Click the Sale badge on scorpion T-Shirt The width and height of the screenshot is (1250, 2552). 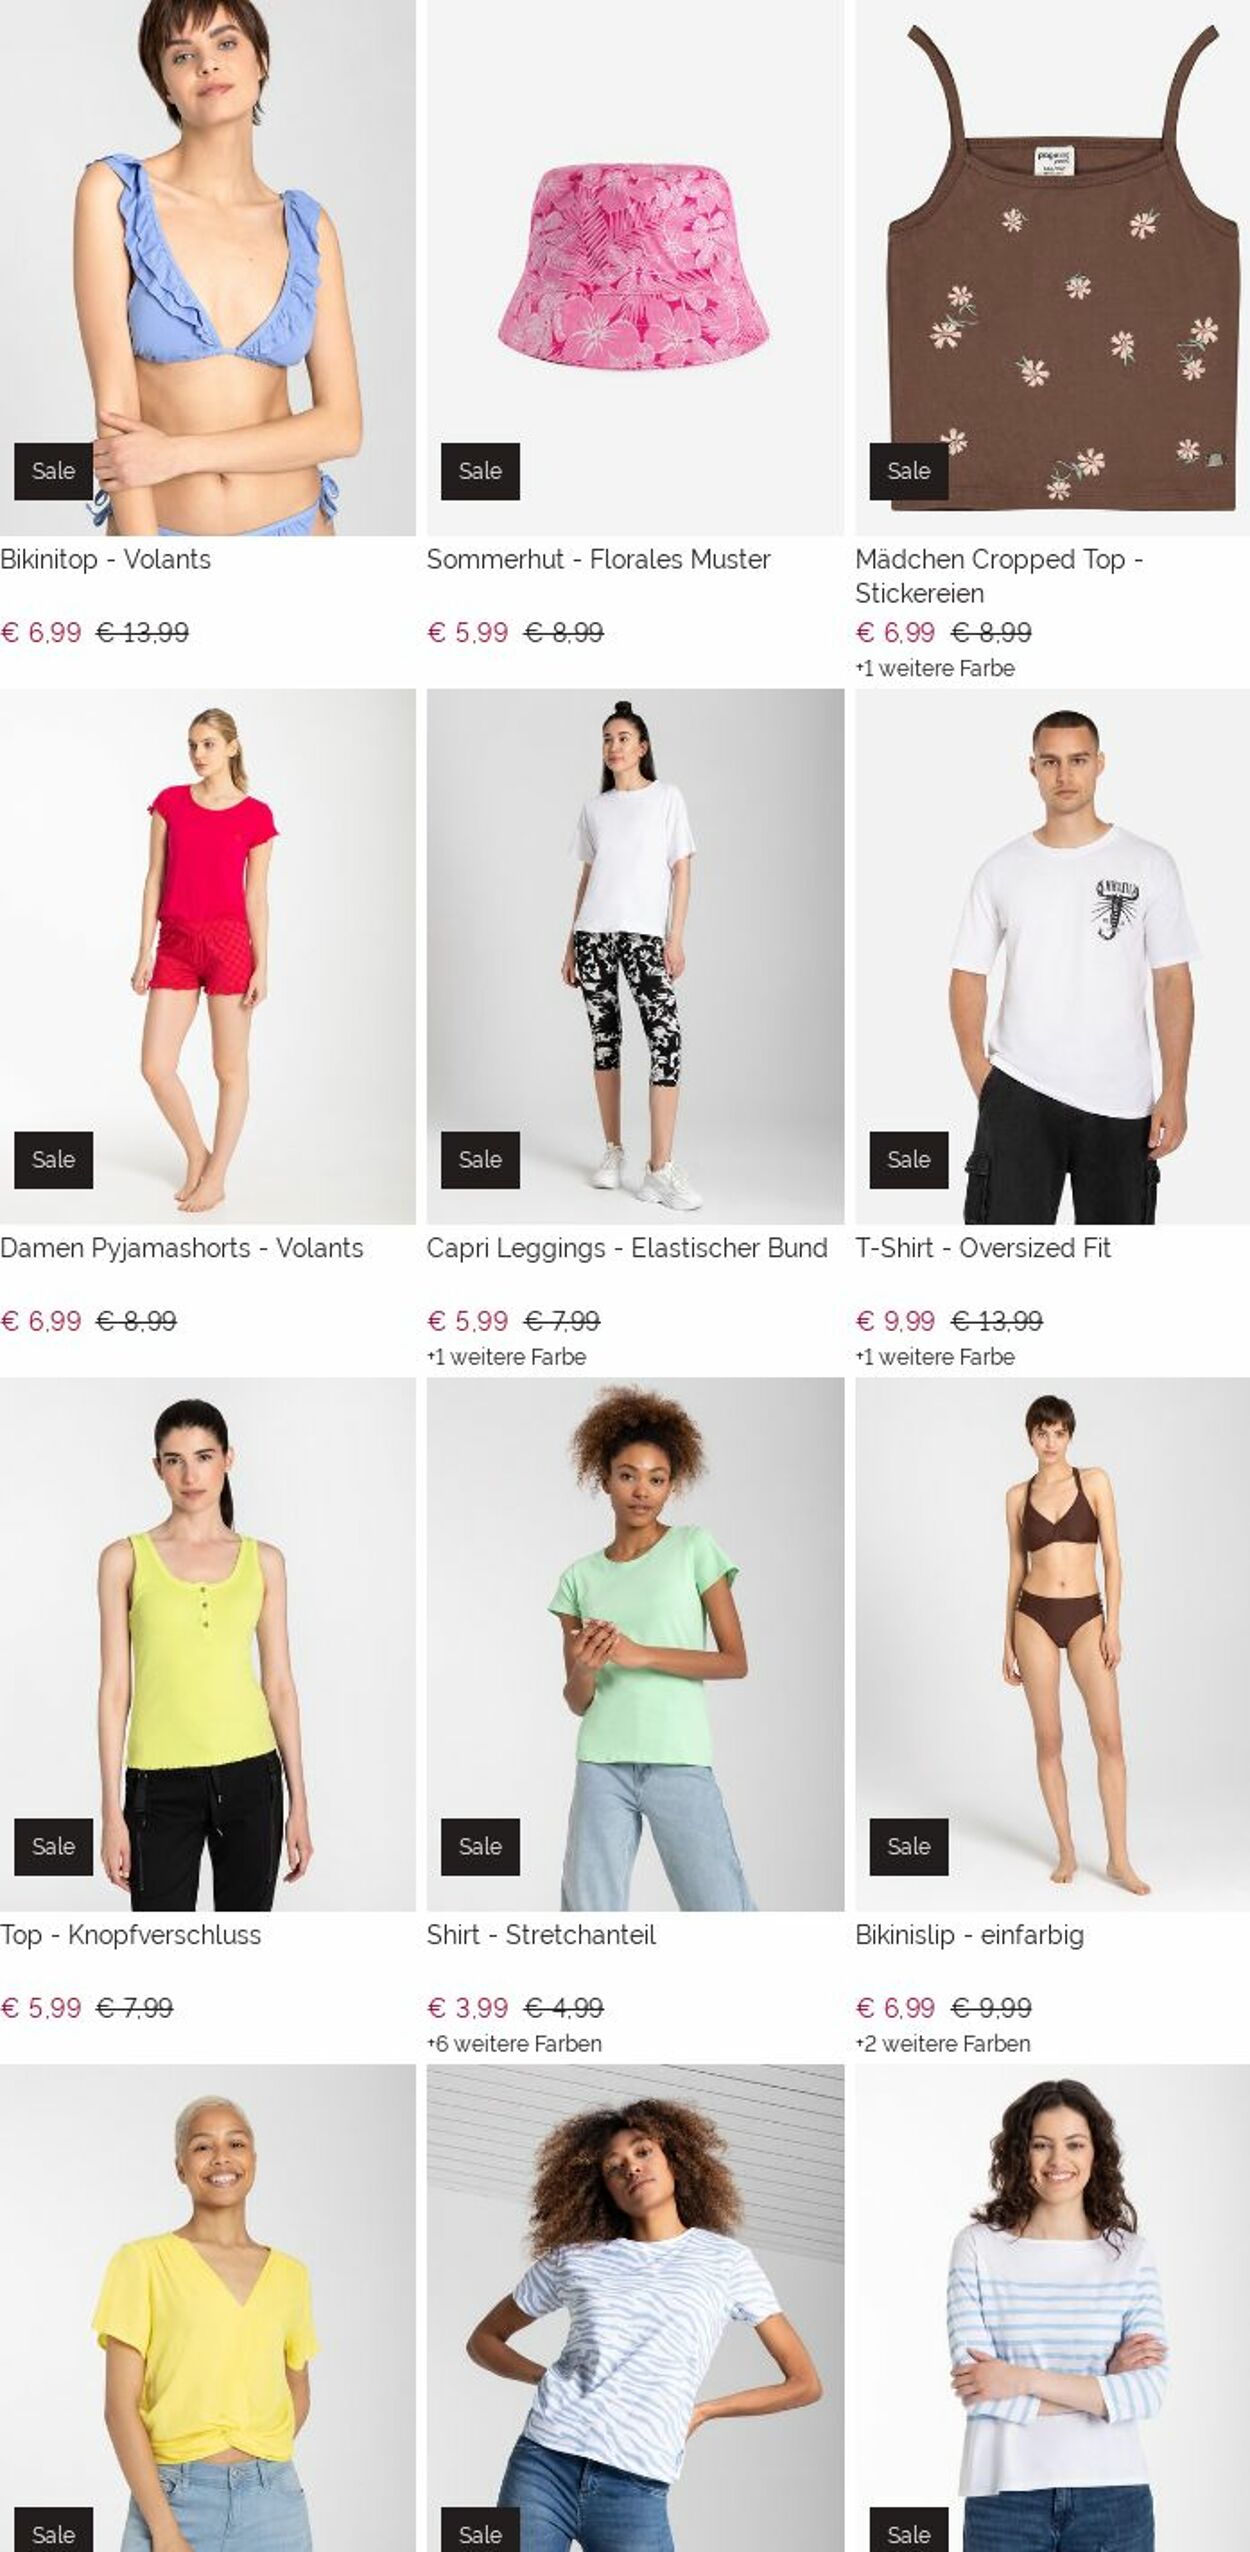point(908,1160)
